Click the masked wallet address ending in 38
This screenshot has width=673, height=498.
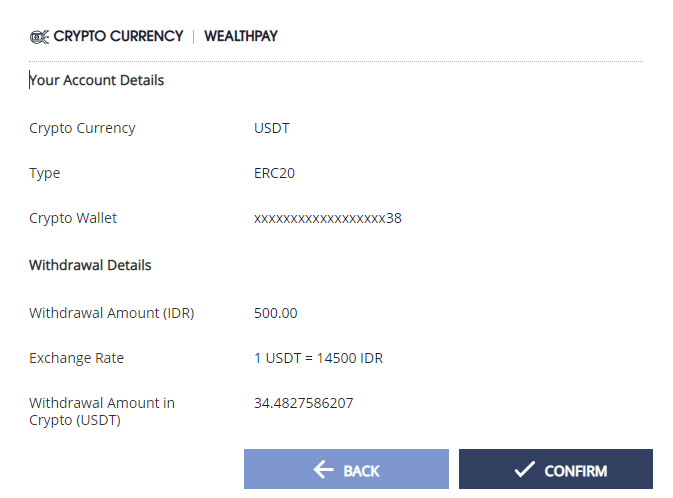coord(328,218)
